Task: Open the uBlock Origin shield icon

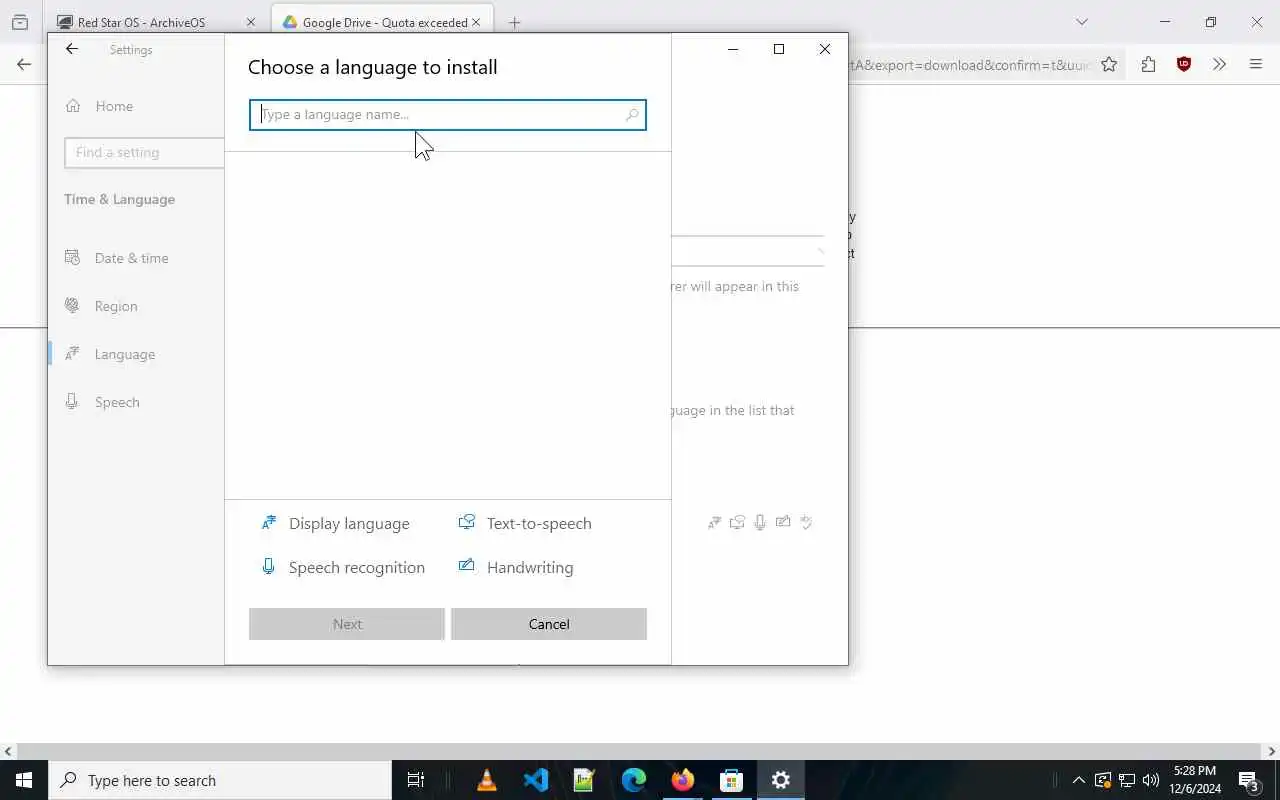Action: point(1184,64)
